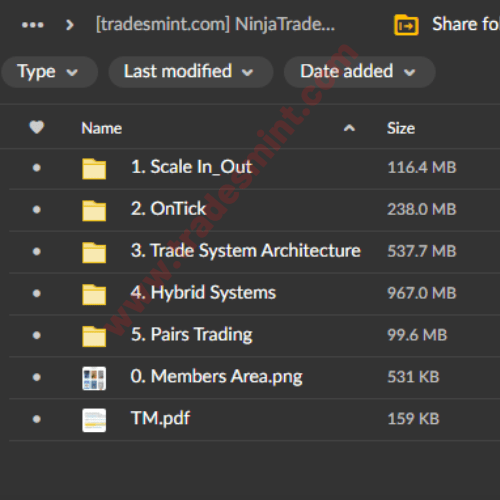Viewport: 500px width, 500px height.
Task: Click the 159 KB size value
Action: (413, 419)
